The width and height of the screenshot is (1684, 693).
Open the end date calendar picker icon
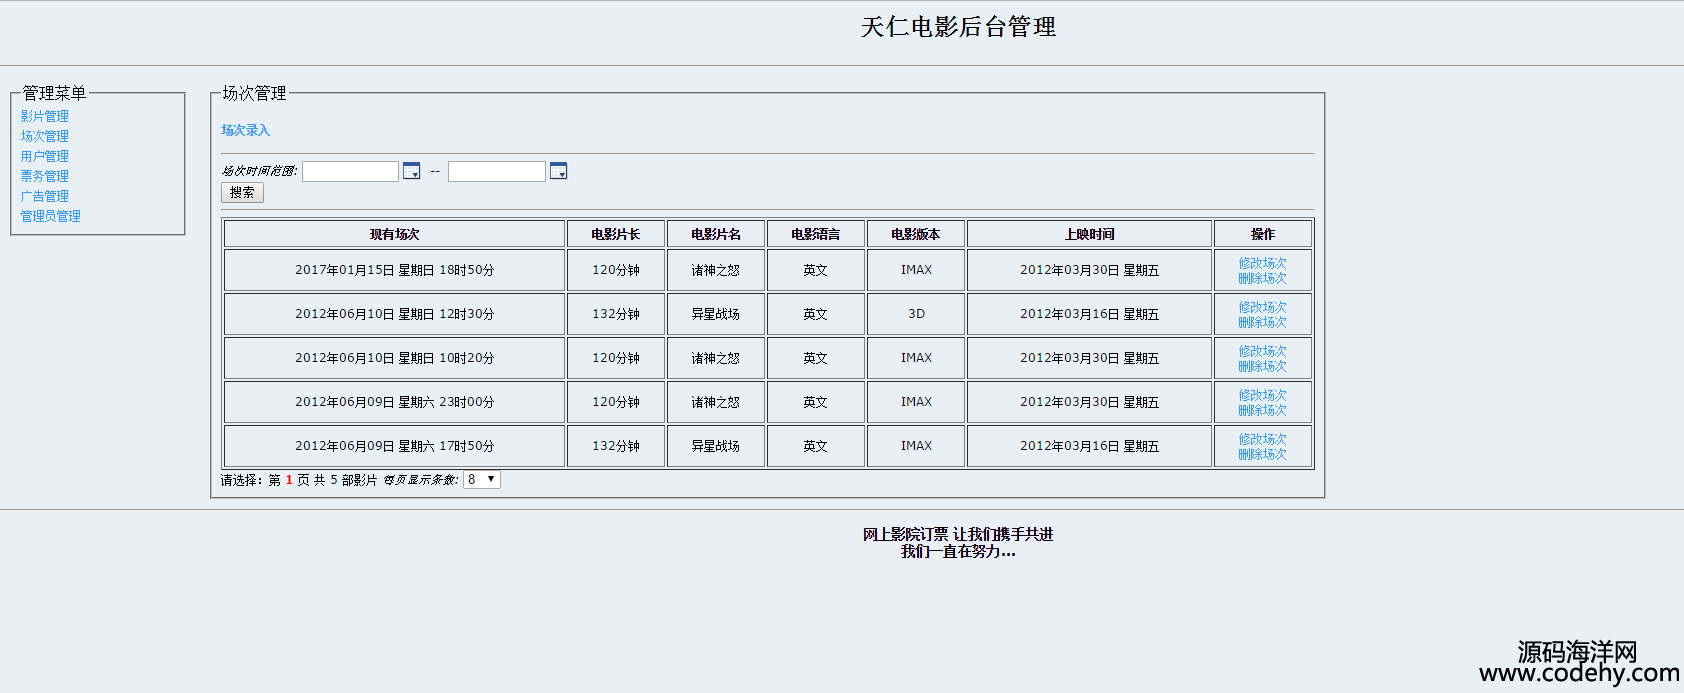tap(558, 171)
